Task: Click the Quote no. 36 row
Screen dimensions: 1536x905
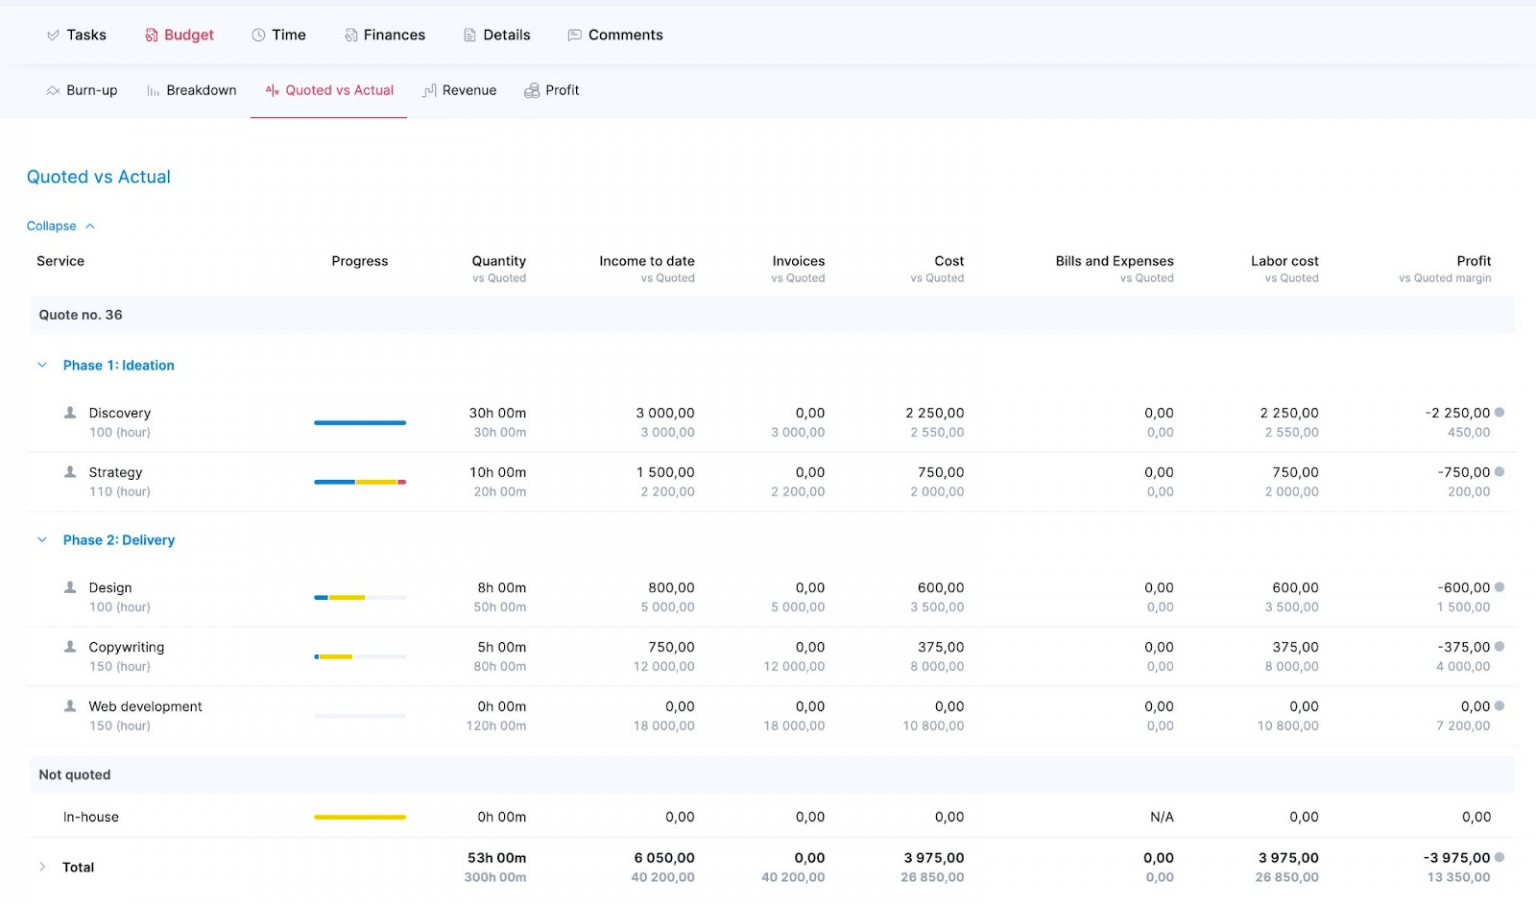Action: pyautogui.click(x=80, y=315)
